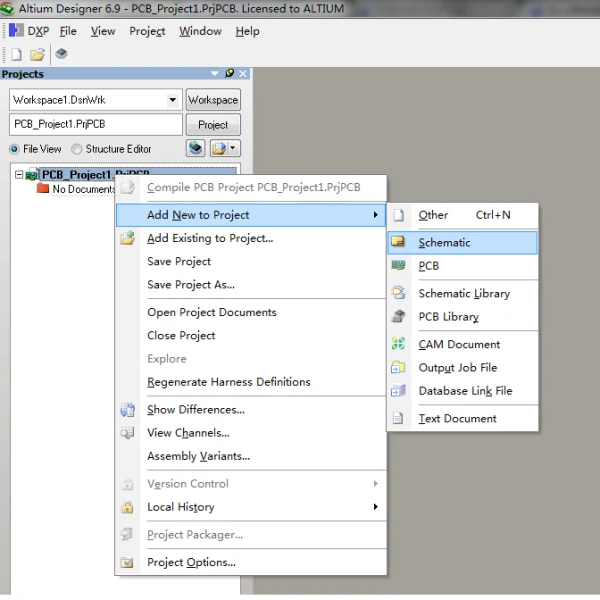This screenshot has width=600, height=600.
Task: Open the Help menu
Action: 248,31
